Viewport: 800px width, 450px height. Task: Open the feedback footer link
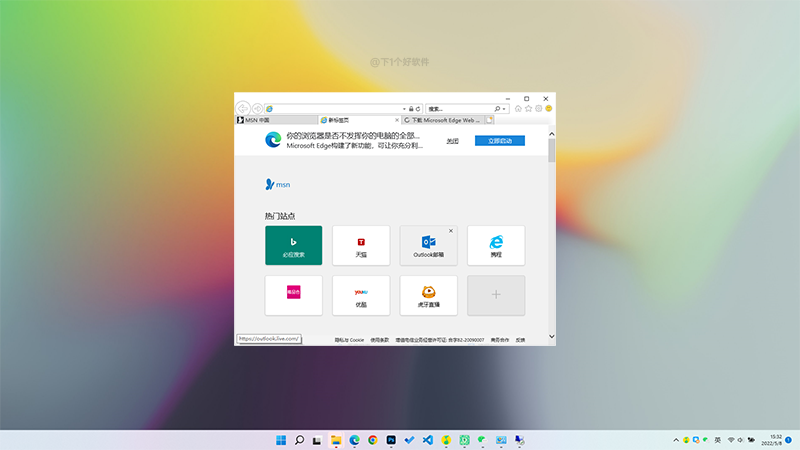click(520, 340)
